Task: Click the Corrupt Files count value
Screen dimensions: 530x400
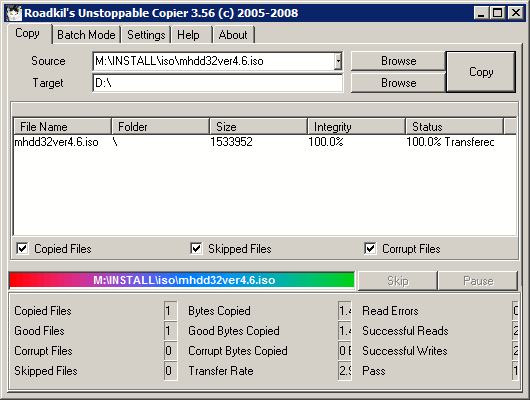Action: point(170,351)
